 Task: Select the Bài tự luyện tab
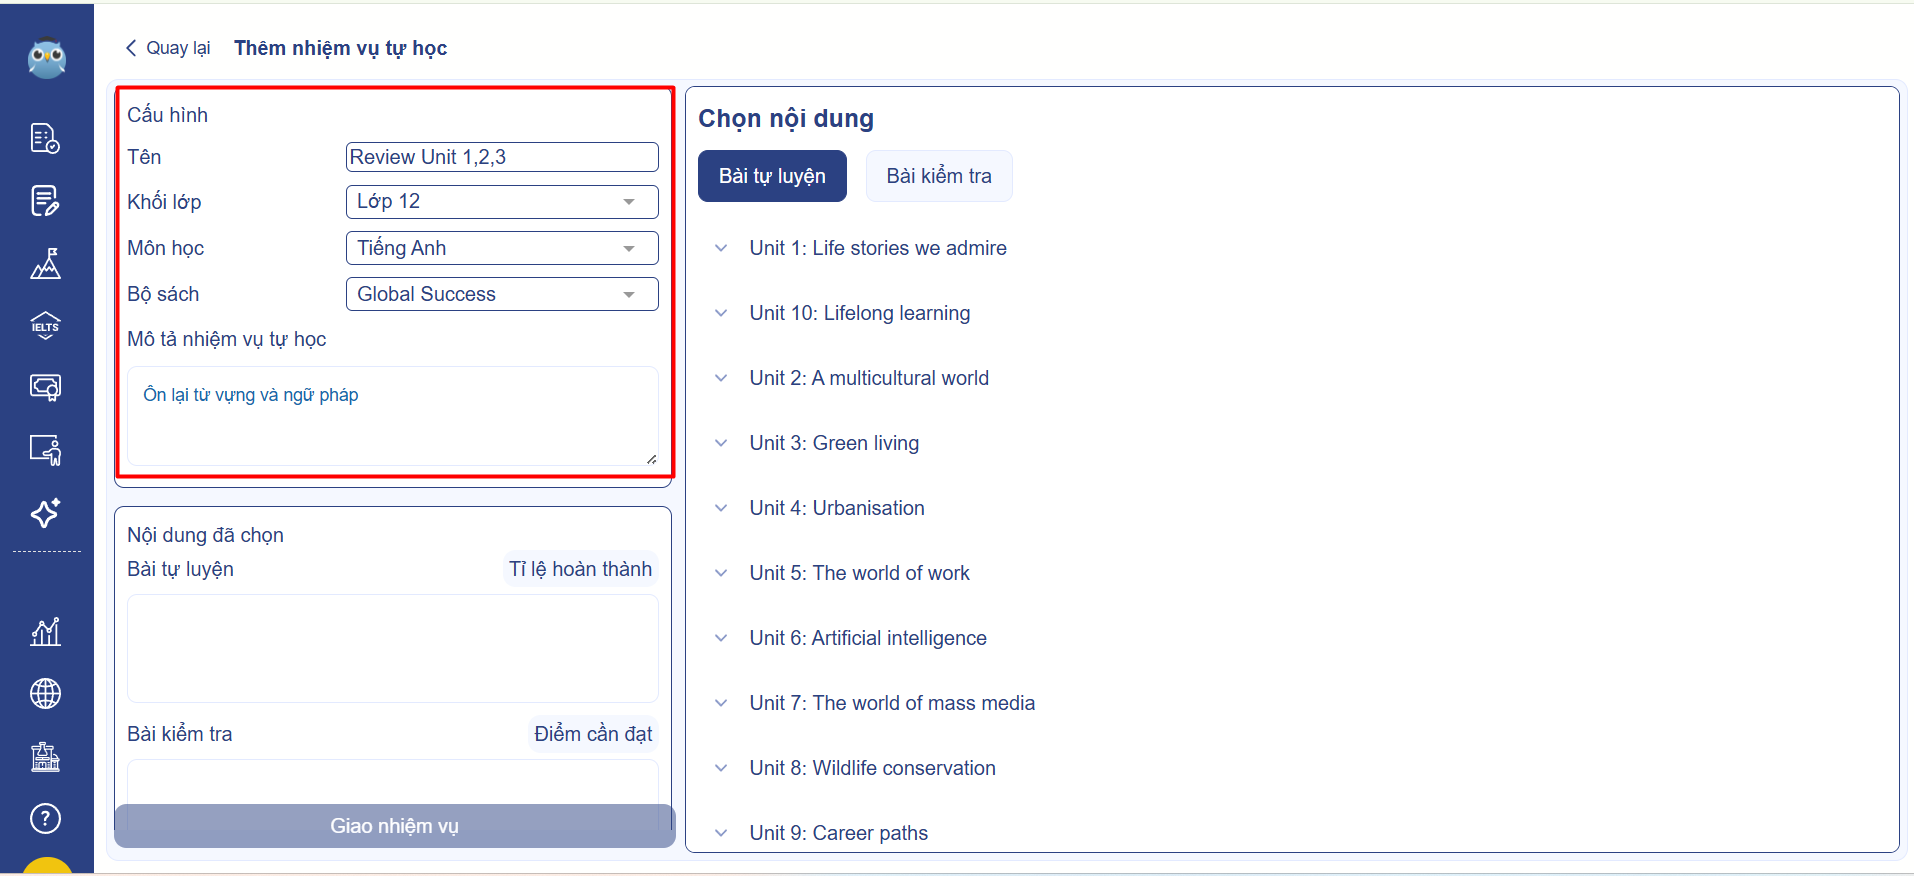772,176
